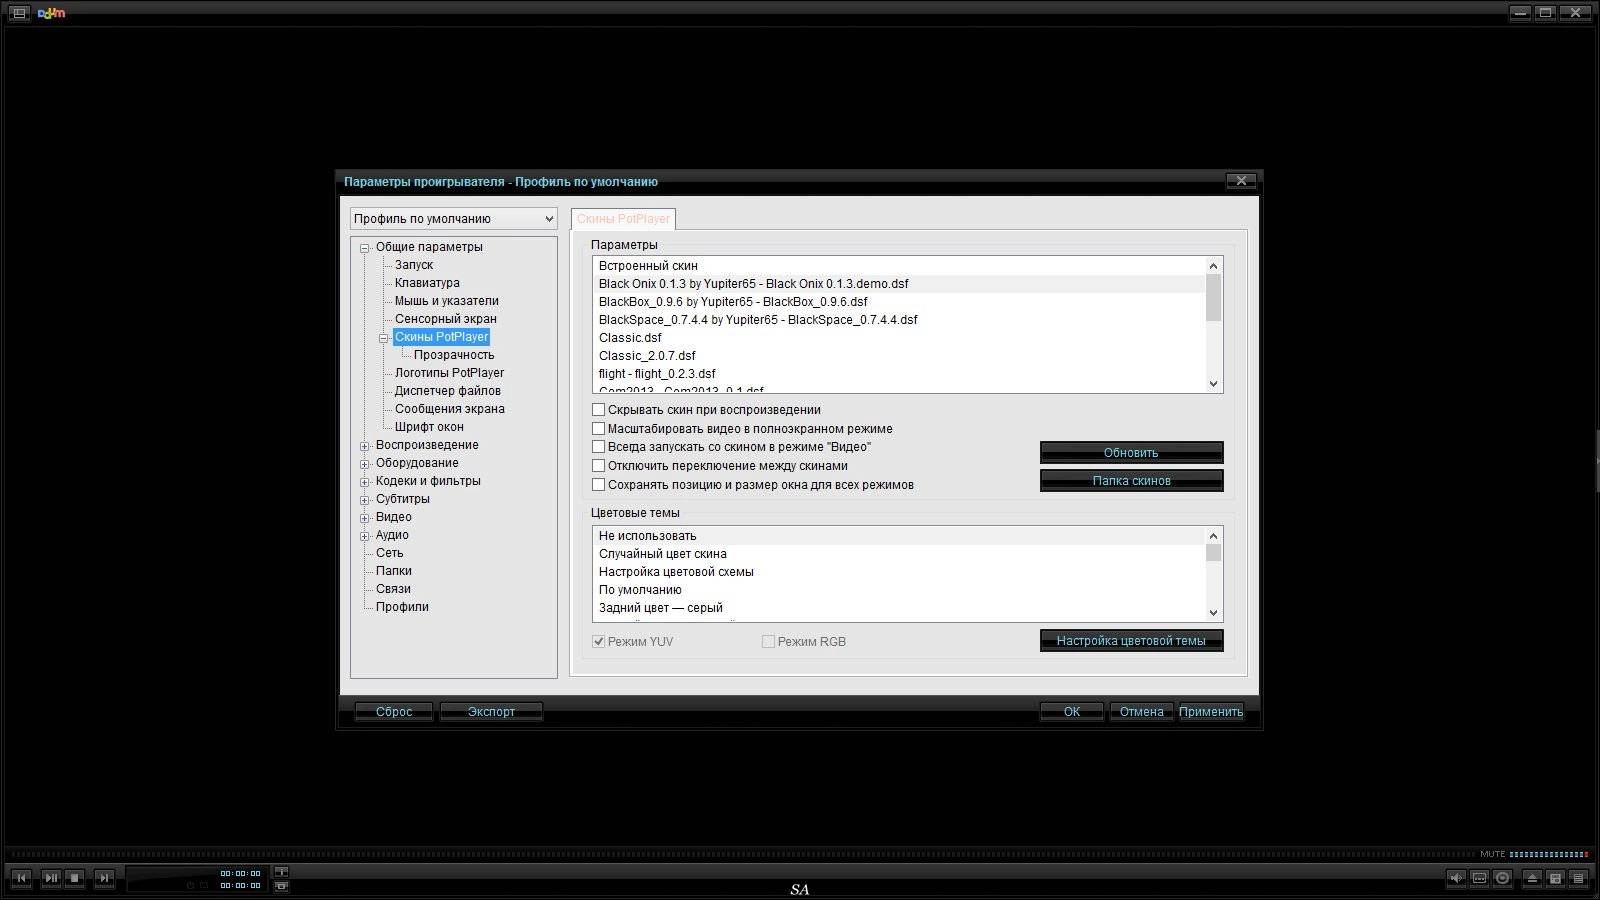Click the round record/capture icon at bottom right
Screen dimensions: 1600x900
click(1502, 878)
